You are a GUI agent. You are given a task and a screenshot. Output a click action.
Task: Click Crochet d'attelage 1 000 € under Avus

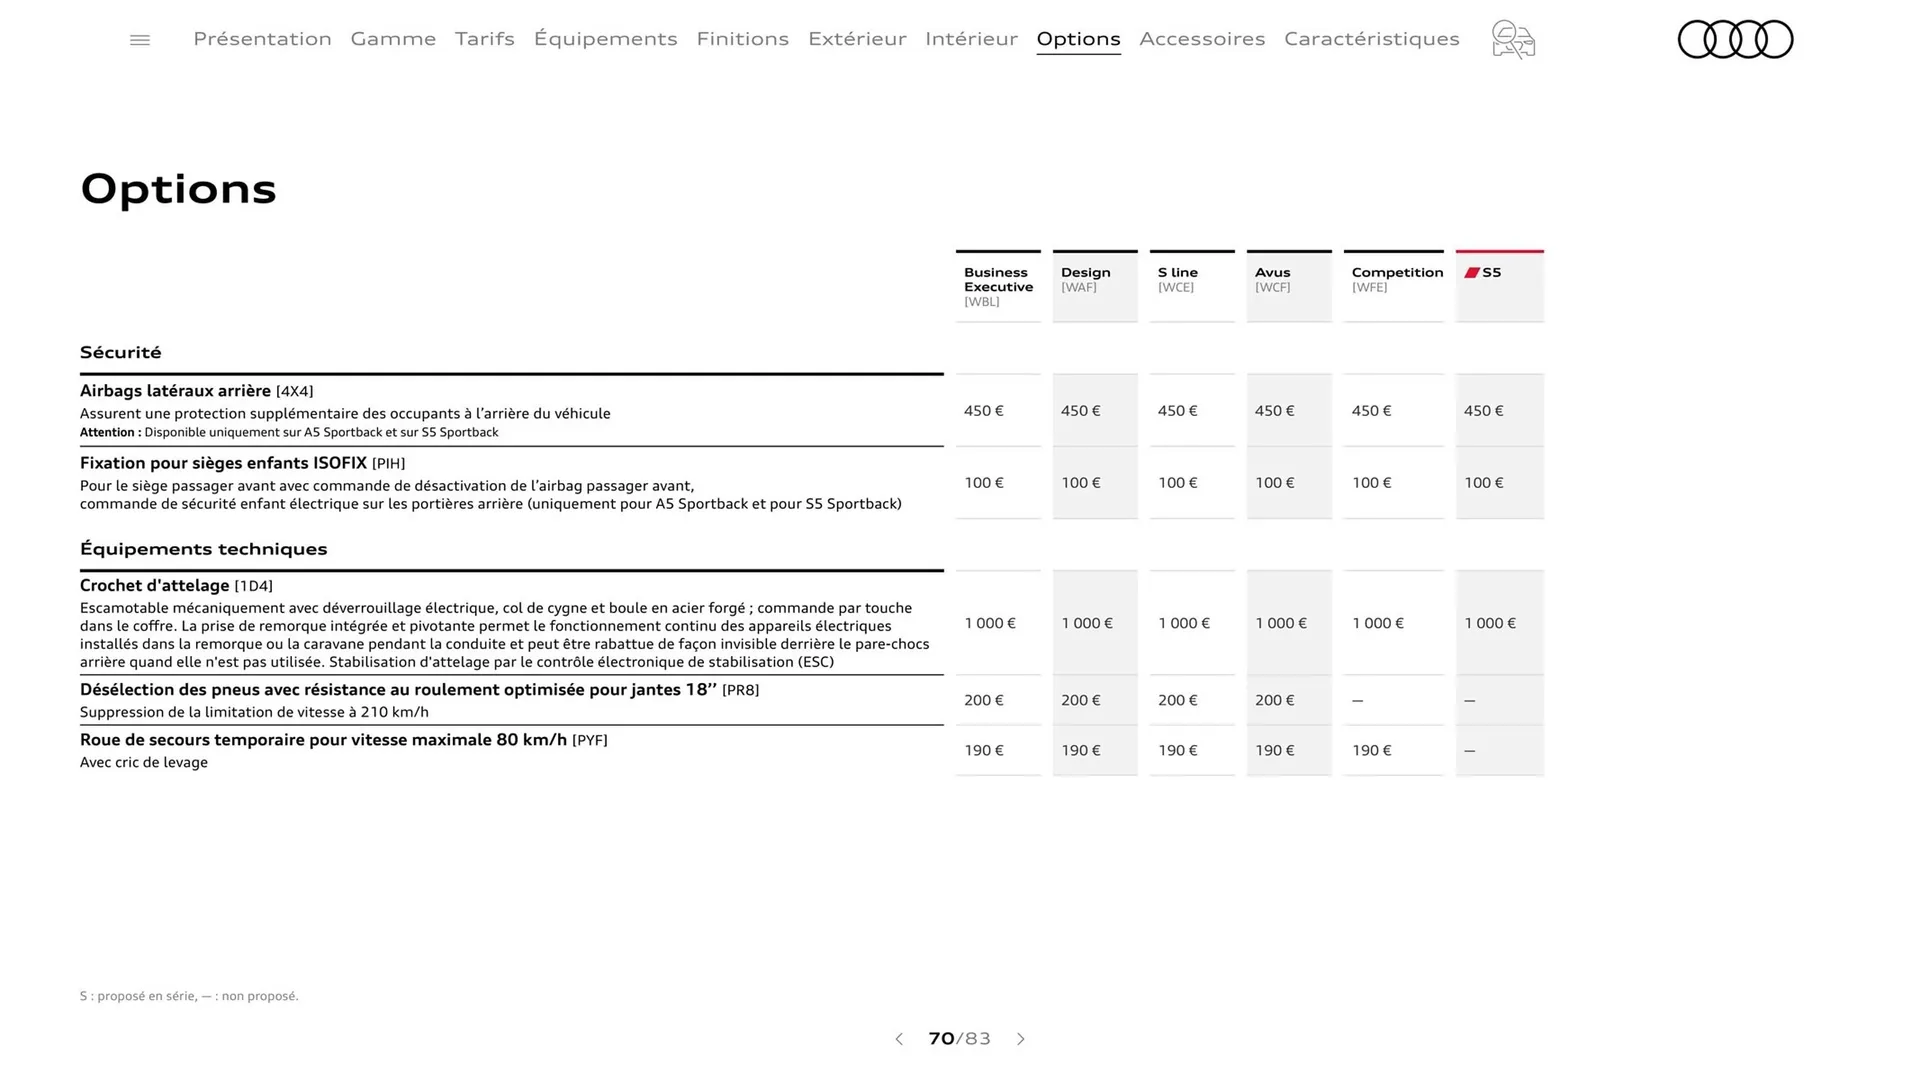(1281, 623)
